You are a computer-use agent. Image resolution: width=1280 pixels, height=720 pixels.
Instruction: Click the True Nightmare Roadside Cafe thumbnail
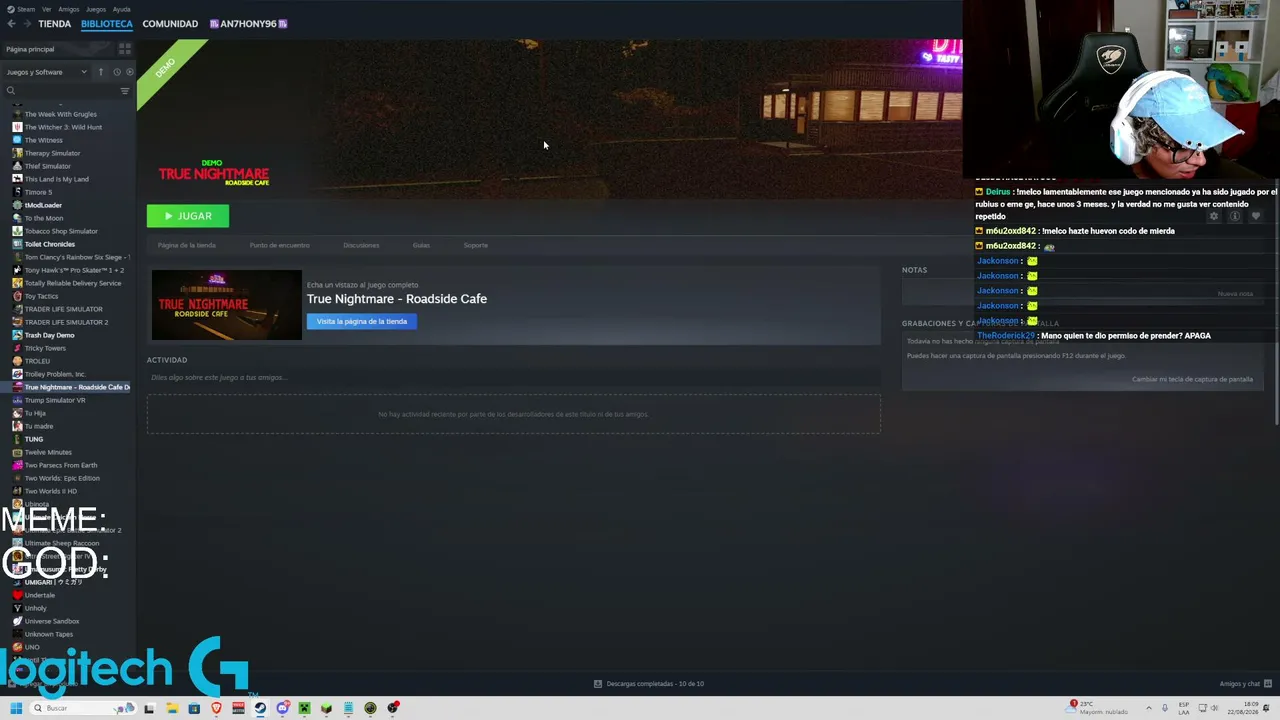click(x=227, y=305)
